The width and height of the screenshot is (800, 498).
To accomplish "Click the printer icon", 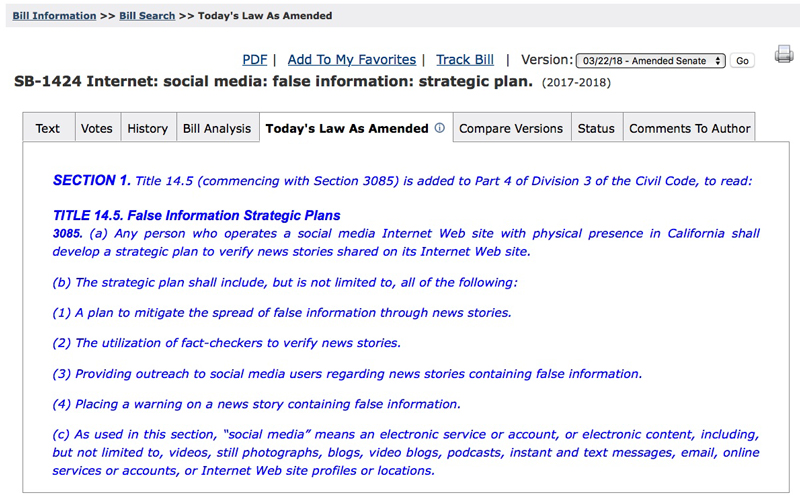I will click(x=784, y=54).
